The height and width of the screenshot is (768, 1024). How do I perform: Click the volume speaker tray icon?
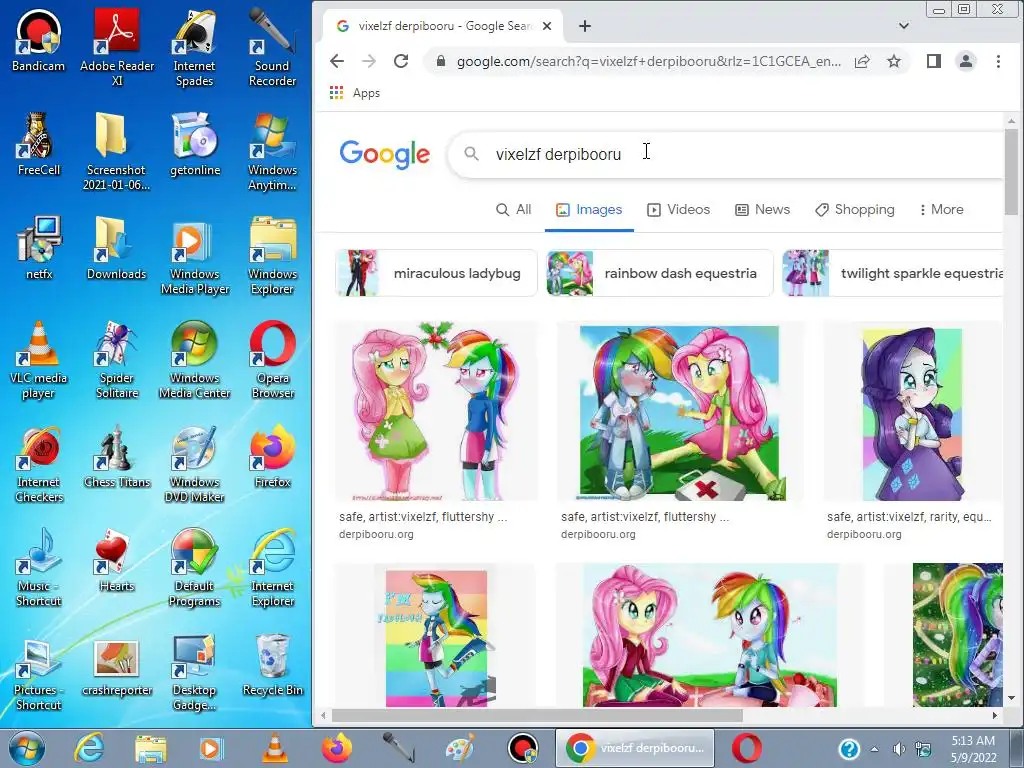[x=899, y=749]
